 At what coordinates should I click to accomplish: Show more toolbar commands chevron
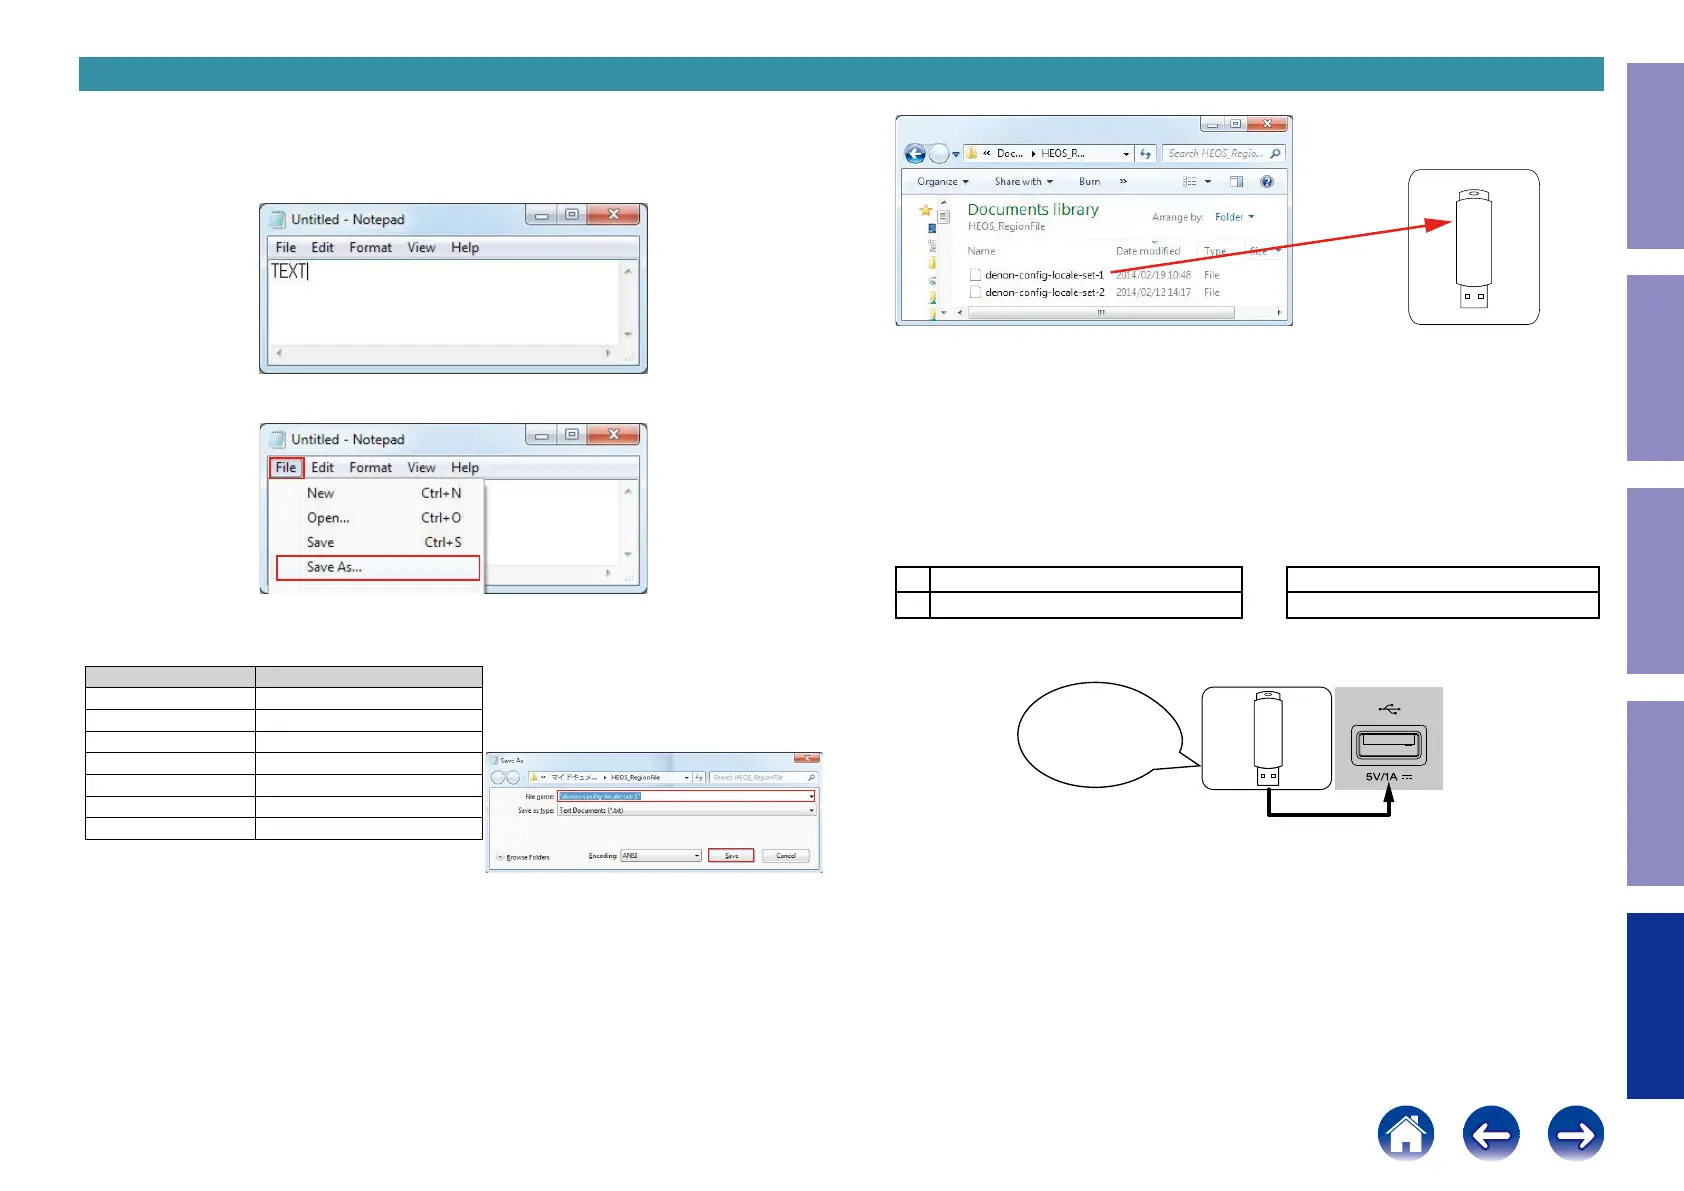coord(1123,182)
